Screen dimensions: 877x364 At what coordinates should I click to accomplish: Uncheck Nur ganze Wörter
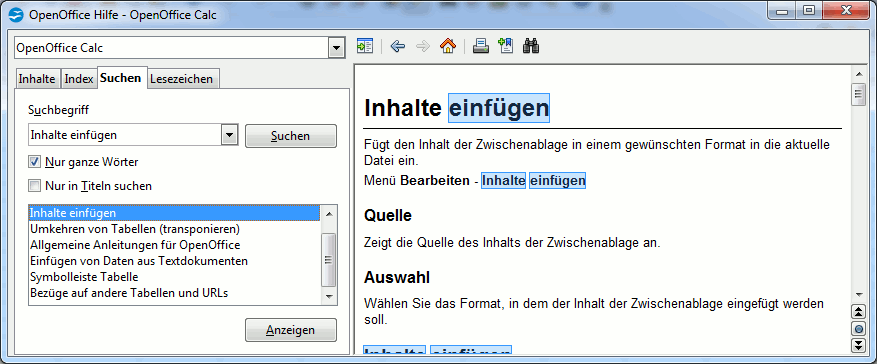coord(35,162)
